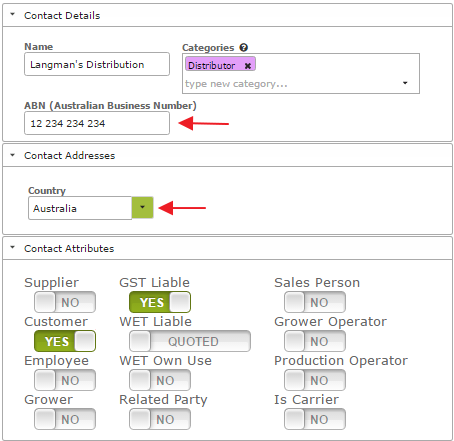Collapse the Contact Details section
Image resolution: width=454 pixels, height=441 pixels.
point(13,14)
